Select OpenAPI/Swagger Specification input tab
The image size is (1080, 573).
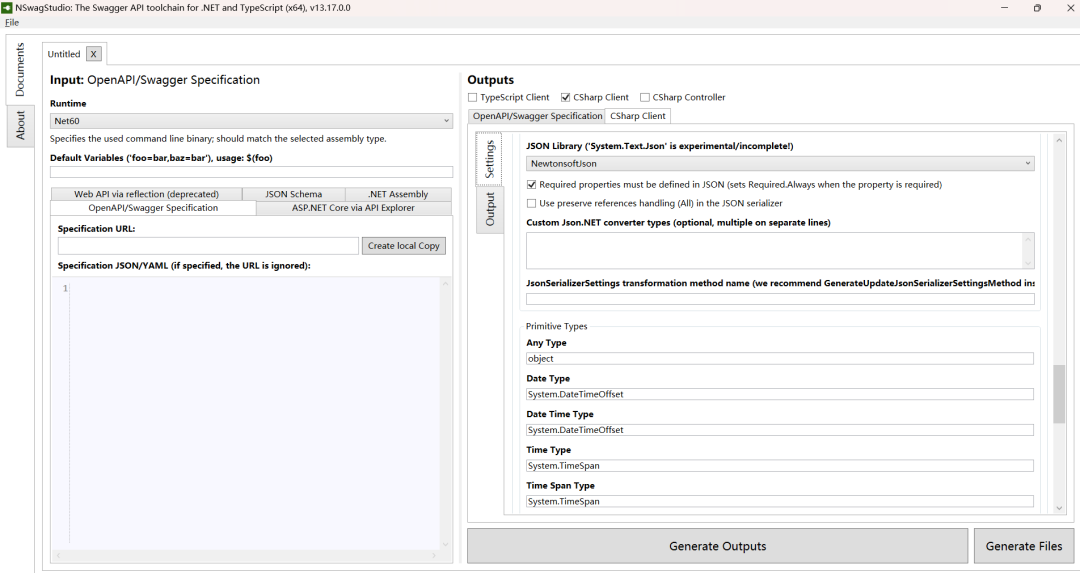point(153,208)
